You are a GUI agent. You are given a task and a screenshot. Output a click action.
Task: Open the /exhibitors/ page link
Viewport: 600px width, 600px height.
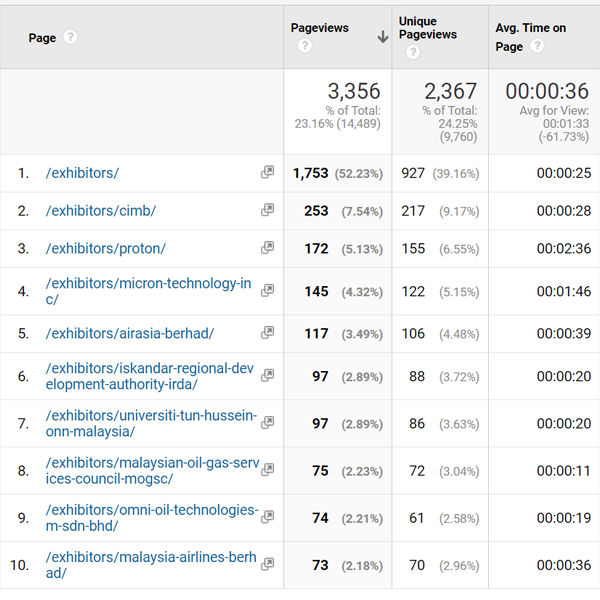pyautogui.click(x=82, y=173)
